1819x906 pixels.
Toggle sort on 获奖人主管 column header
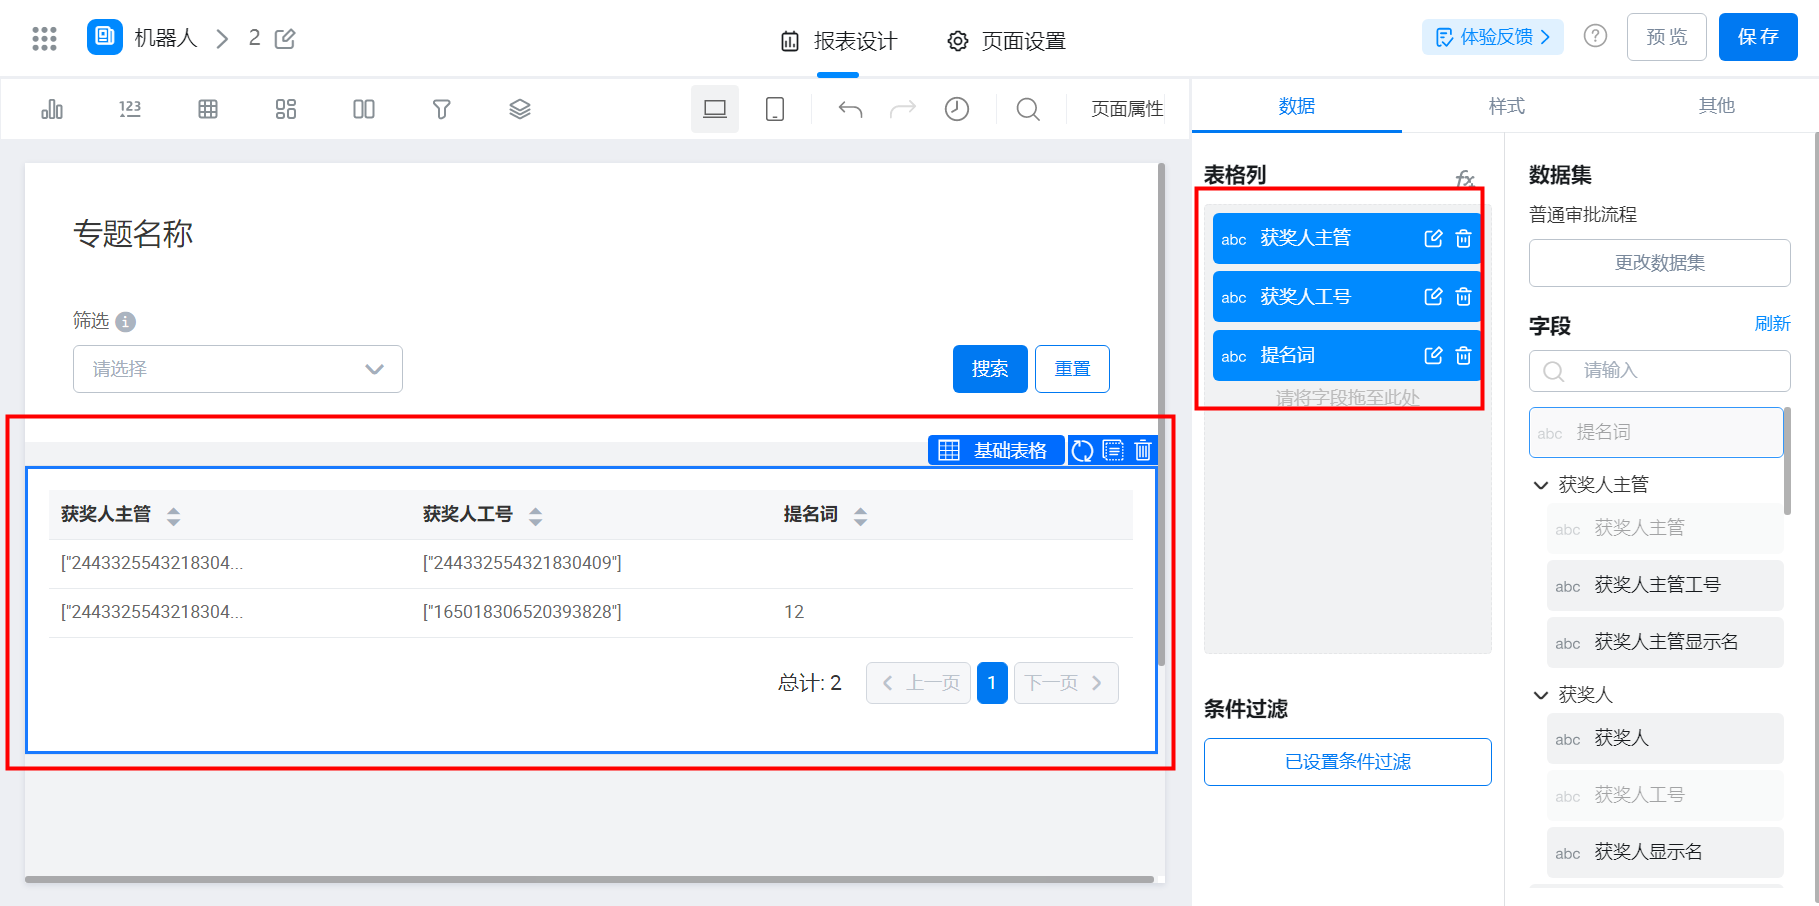tap(174, 516)
